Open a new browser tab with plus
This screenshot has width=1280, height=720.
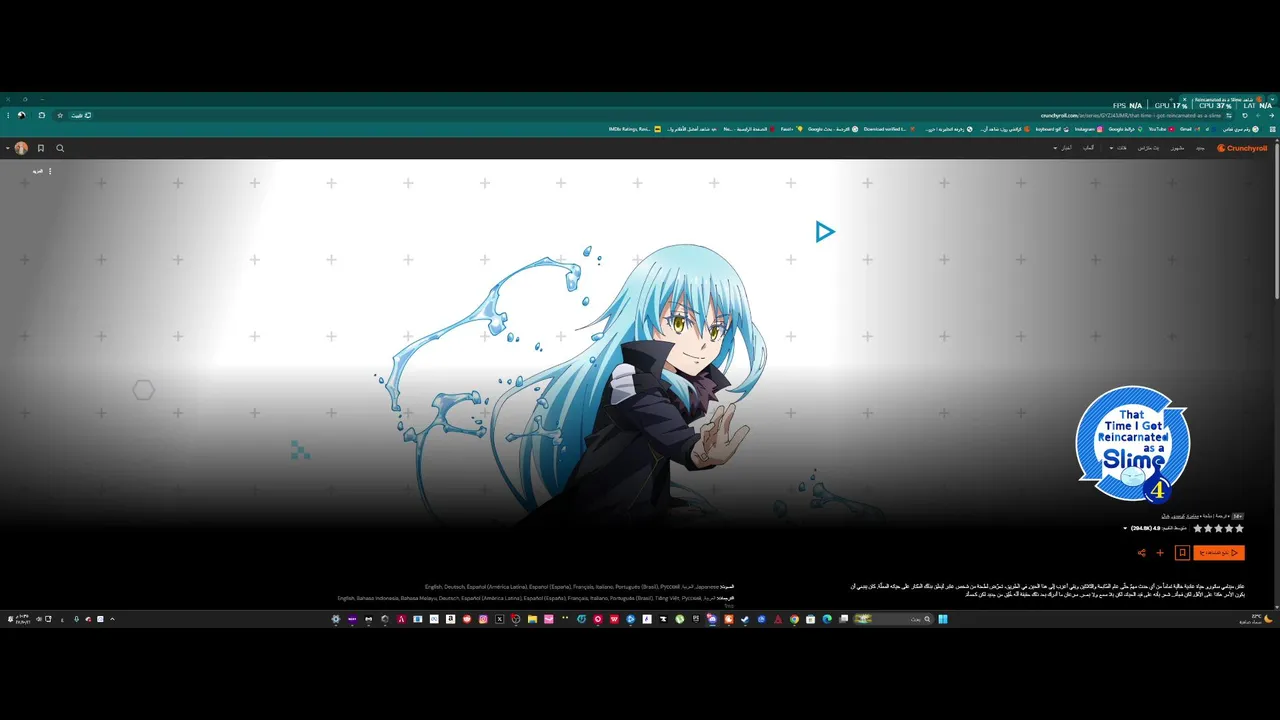pos(1171,99)
